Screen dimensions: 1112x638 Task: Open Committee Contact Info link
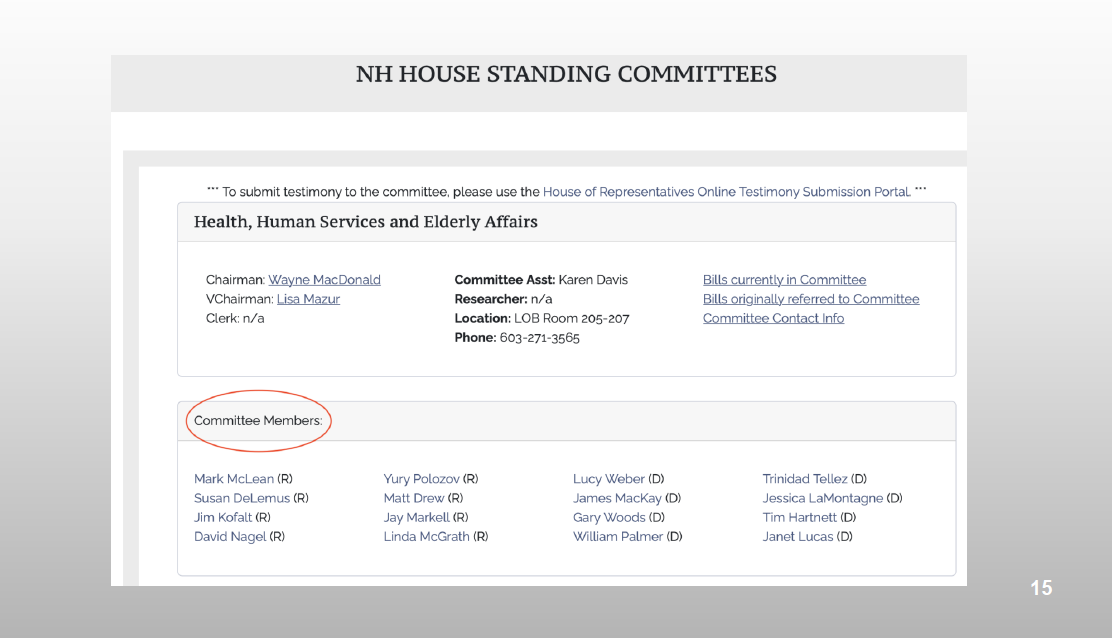click(x=773, y=318)
